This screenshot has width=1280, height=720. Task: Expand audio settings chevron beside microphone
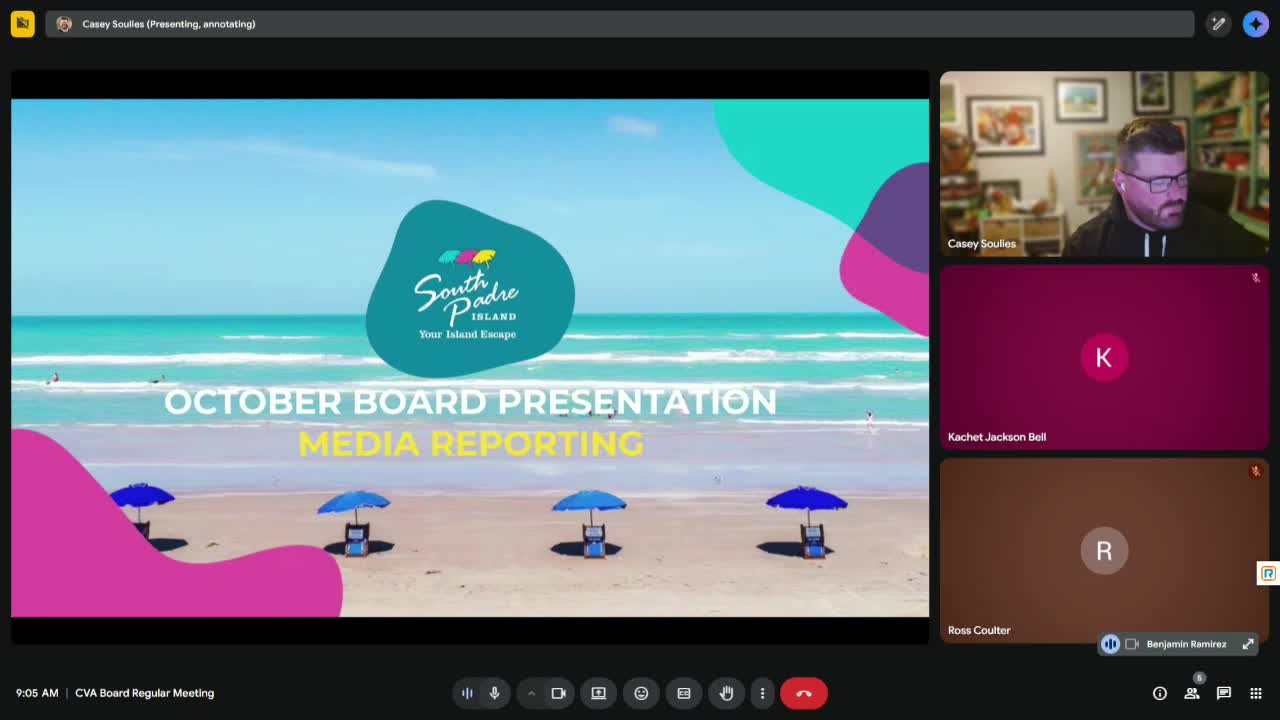click(531, 693)
